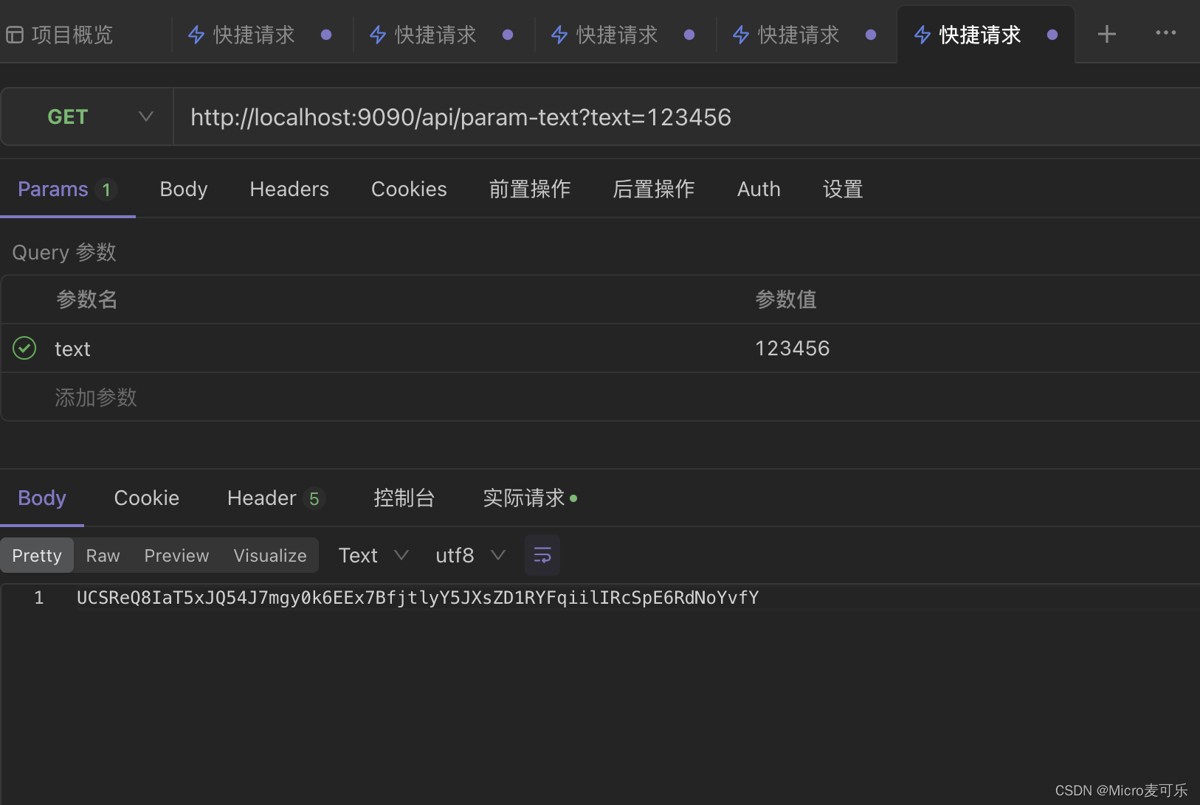Click the 添加参数 placeholder row
The image size is (1200, 805).
(x=95, y=397)
